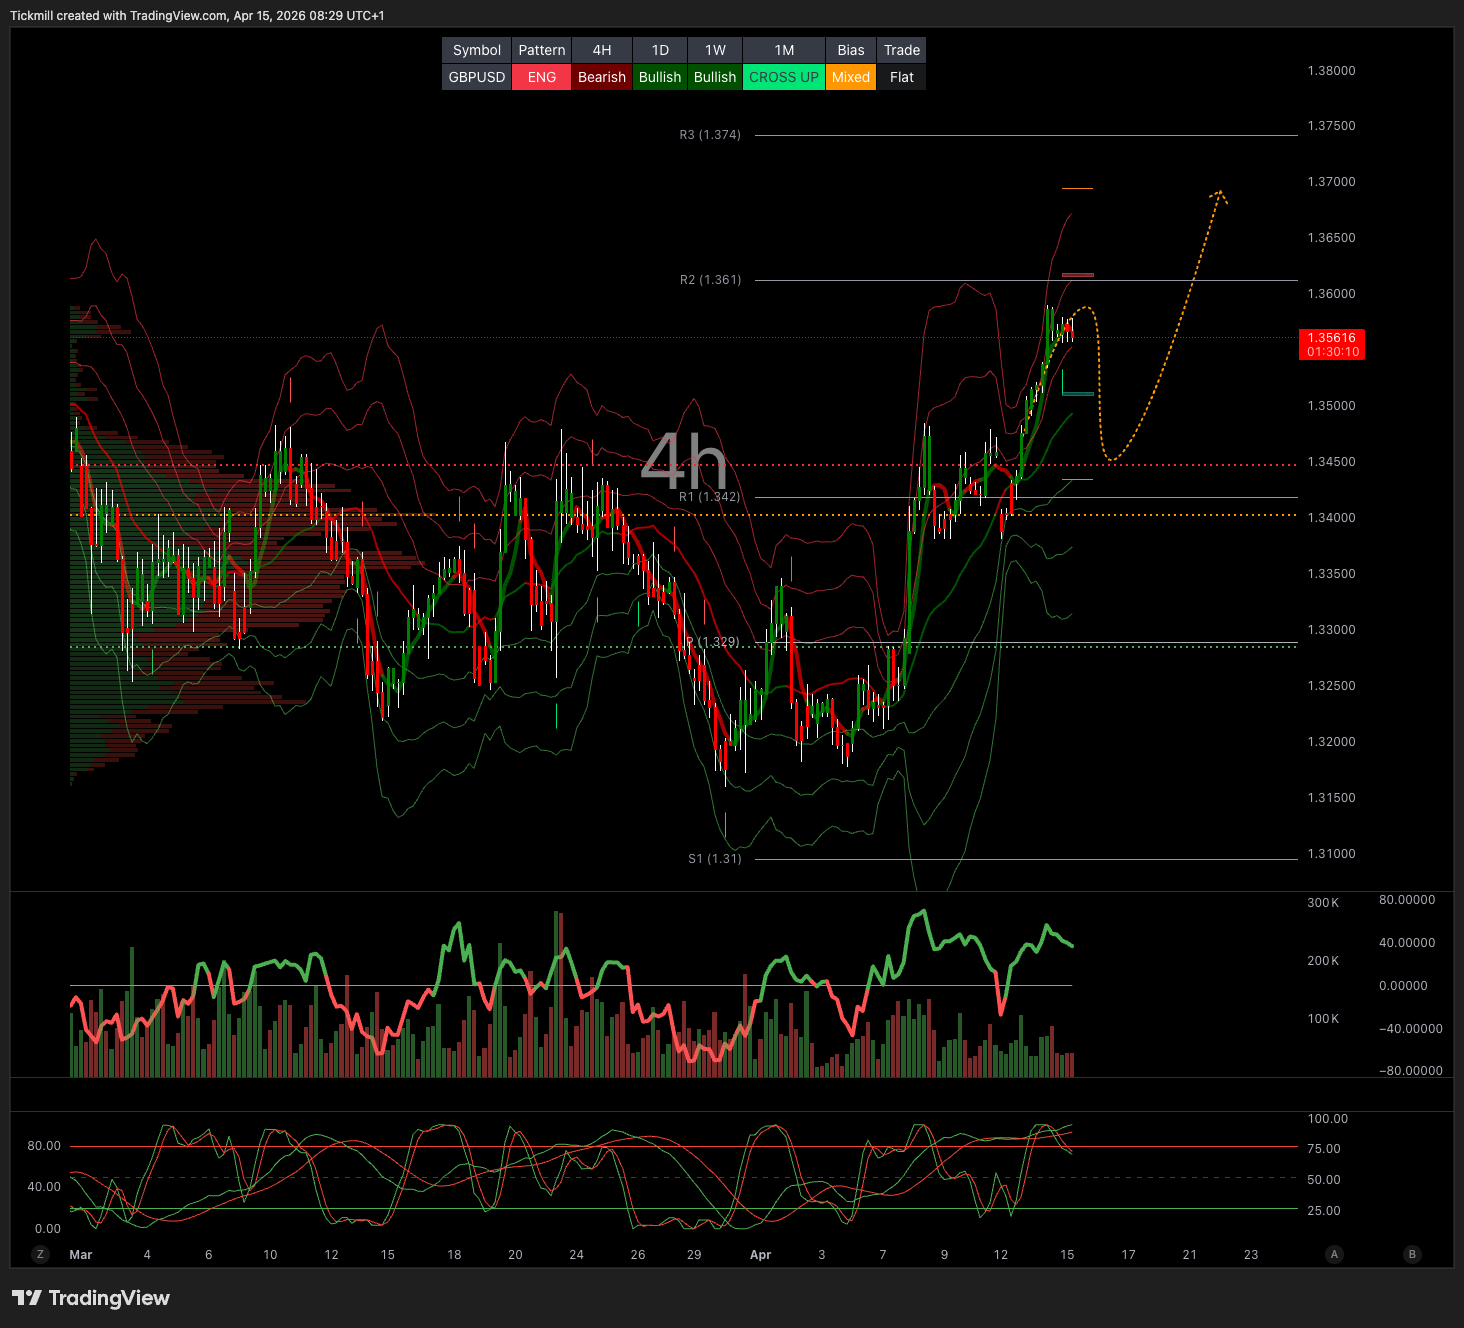Click the R3 (1.374) pivot label
Viewport: 1464px width, 1328px height.
(x=710, y=135)
